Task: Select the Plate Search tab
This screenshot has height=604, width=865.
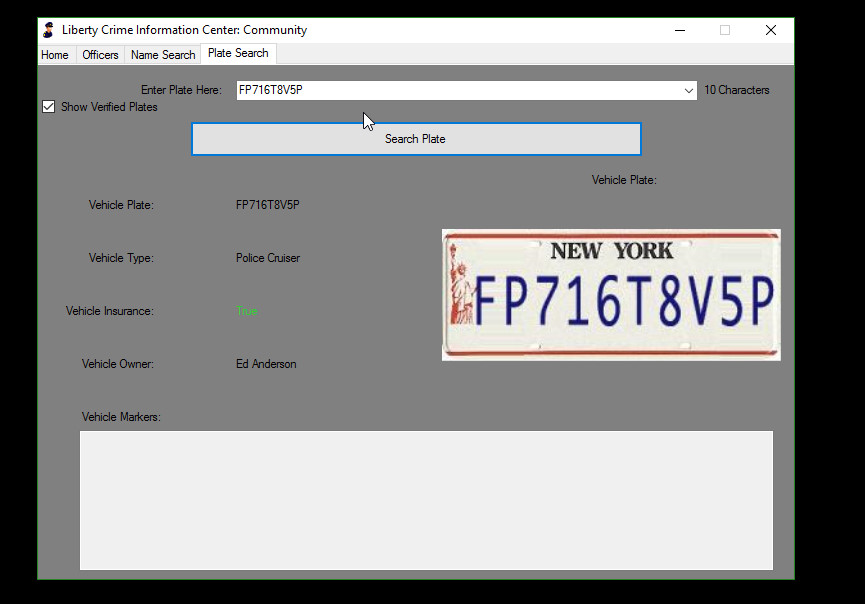Action: click(x=238, y=54)
